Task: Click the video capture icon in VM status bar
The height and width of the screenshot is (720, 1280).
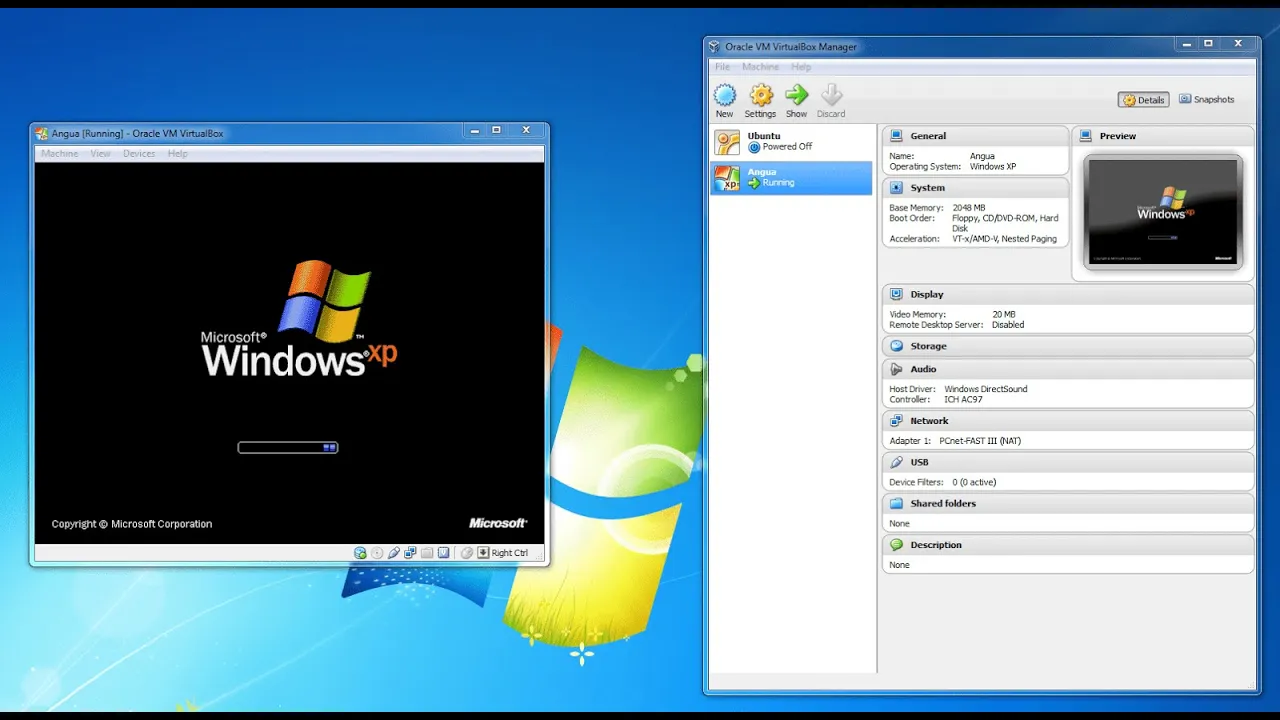Action: click(443, 553)
